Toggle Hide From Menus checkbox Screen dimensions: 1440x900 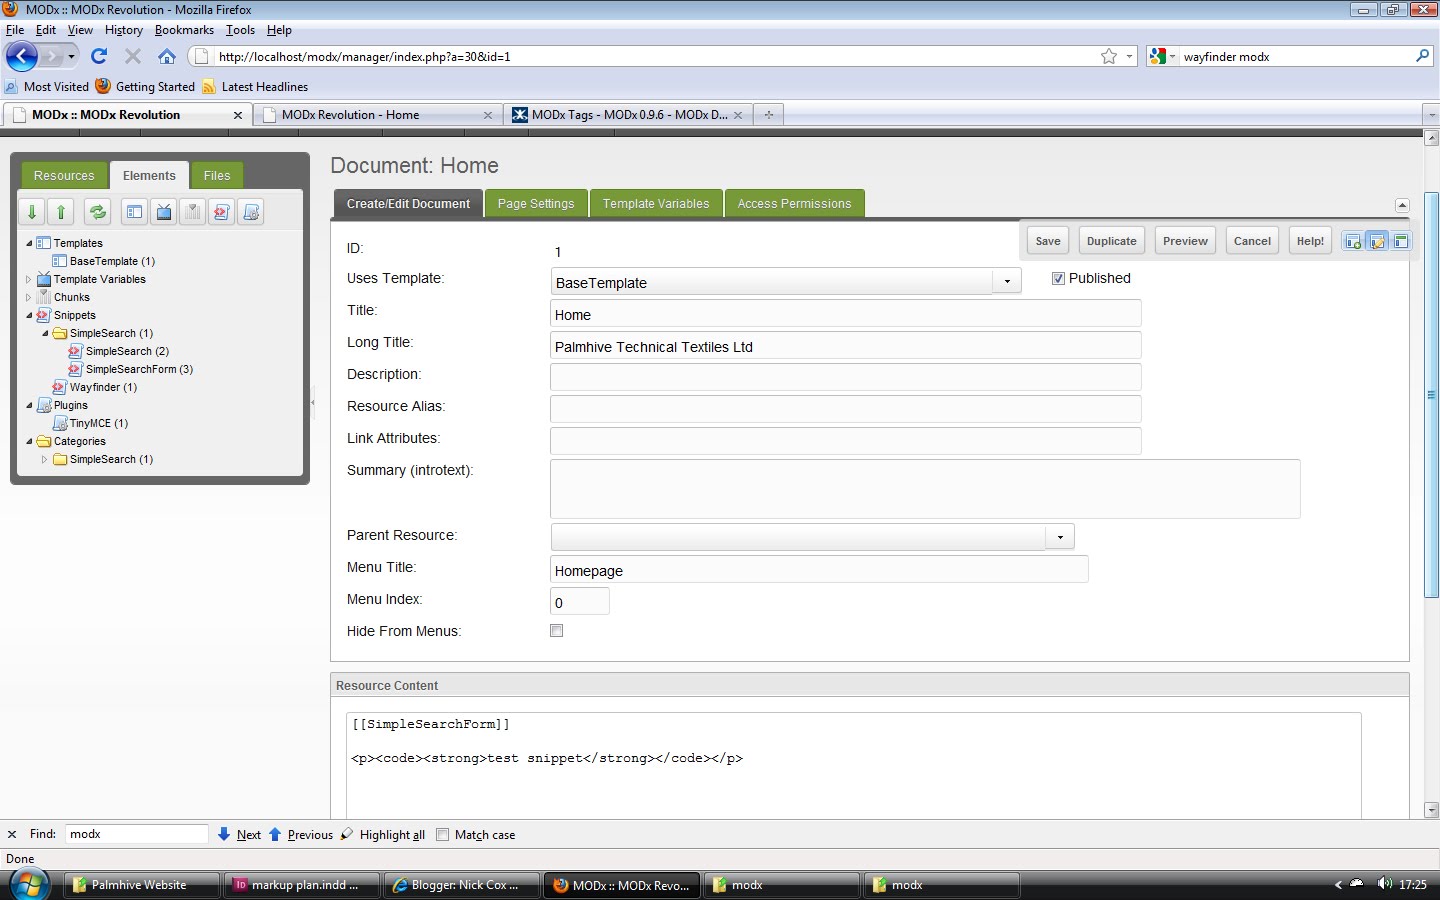click(557, 631)
